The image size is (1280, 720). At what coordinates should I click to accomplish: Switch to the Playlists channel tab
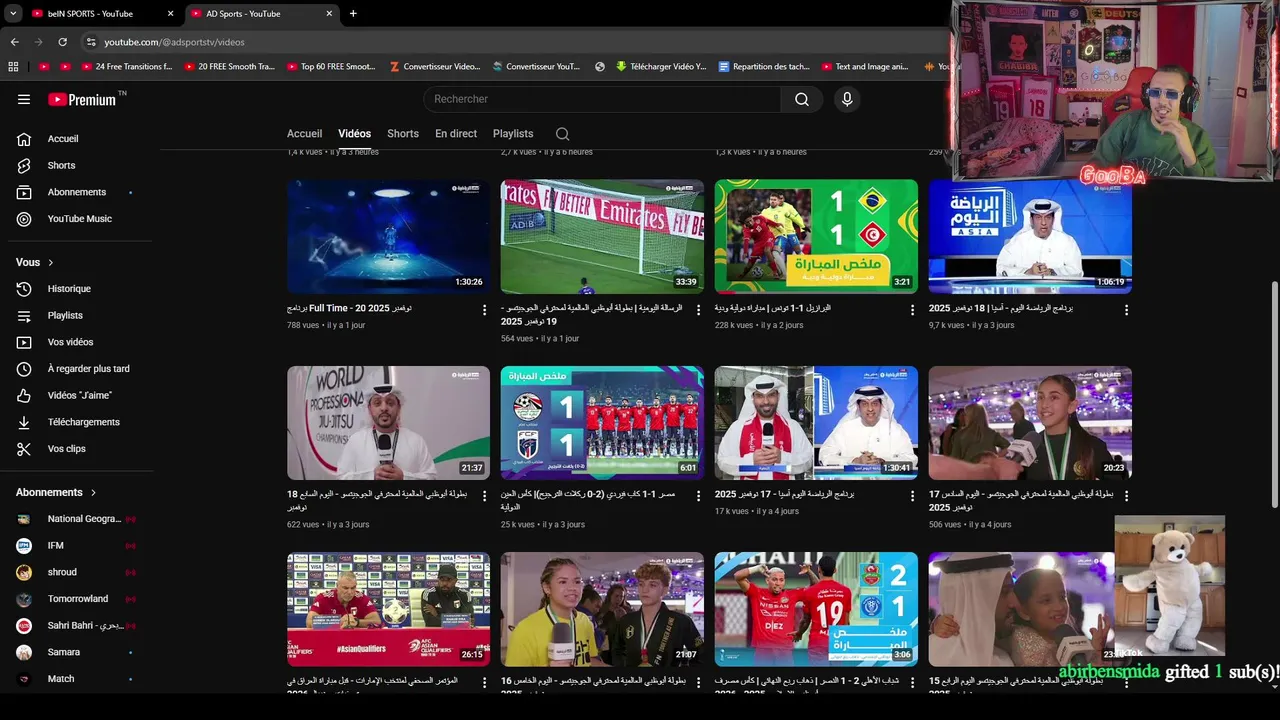[513, 134]
